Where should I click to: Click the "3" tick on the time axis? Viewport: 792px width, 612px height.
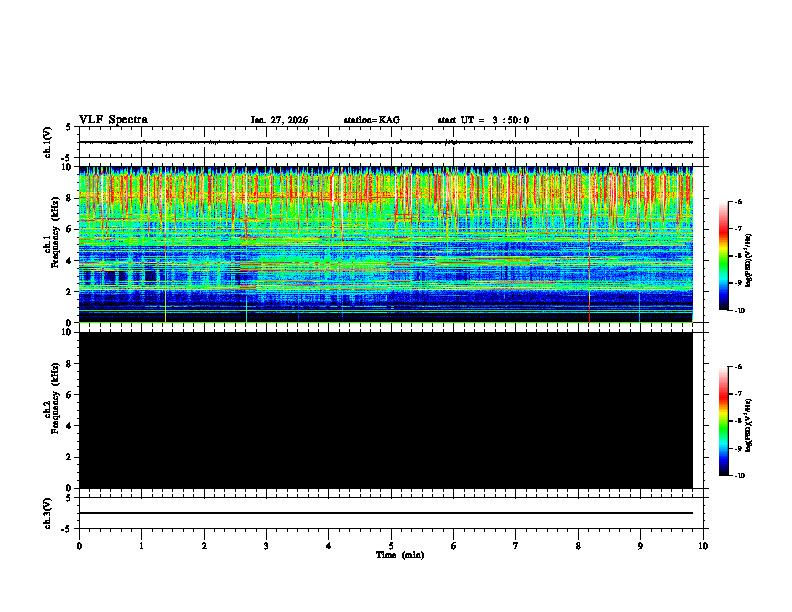pyautogui.click(x=266, y=546)
